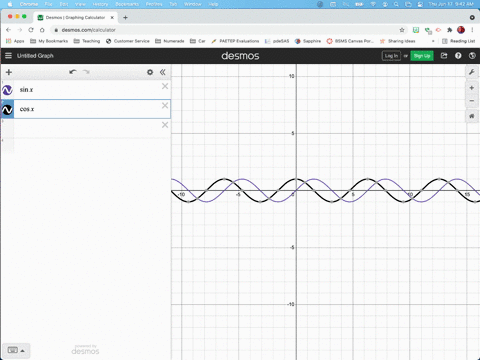Viewport: 480px width, 360px height.
Task: Open Reading List
Action: (x=458, y=41)
